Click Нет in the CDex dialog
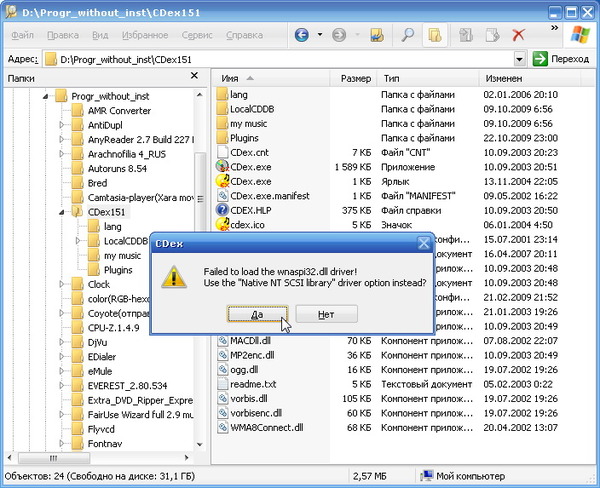This screenshot has height=488, width=600. [x=326, y=314]
